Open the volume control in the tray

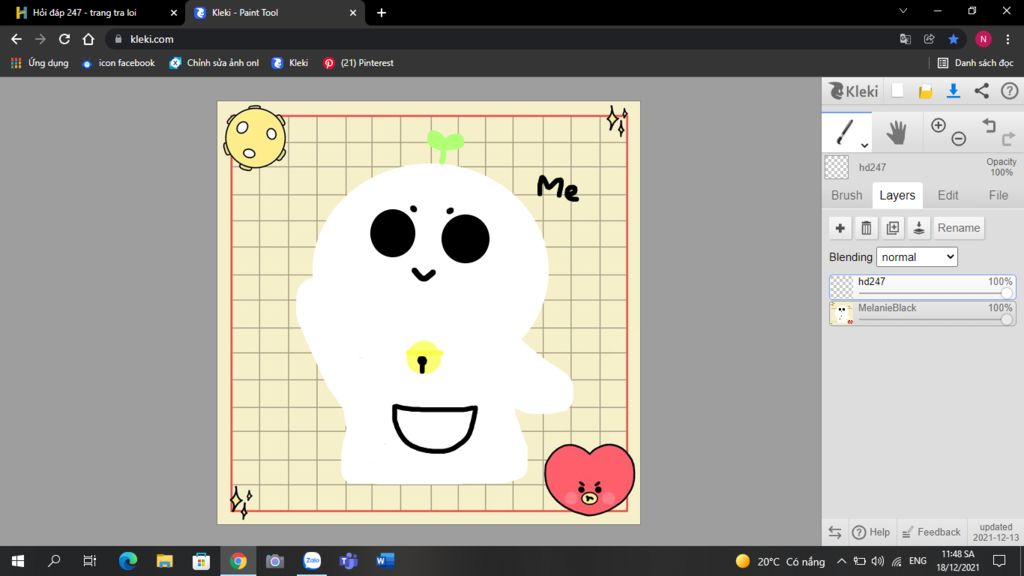point(878,561)
